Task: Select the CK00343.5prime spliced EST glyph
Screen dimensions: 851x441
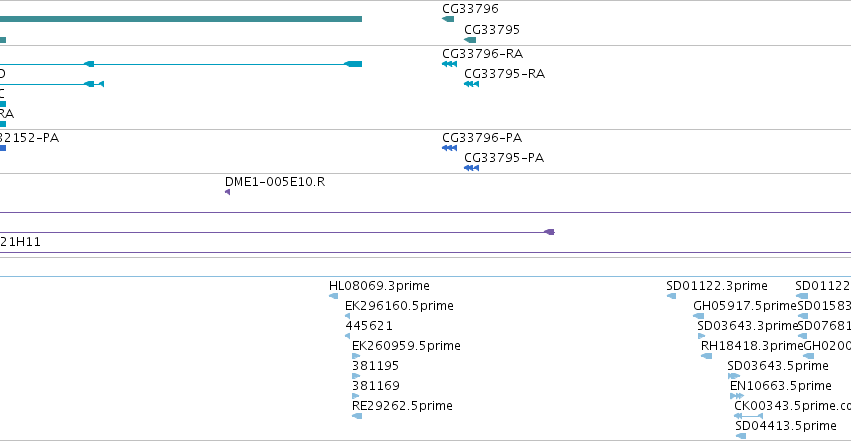Action: pyautogui.click(x=748, y=416)
